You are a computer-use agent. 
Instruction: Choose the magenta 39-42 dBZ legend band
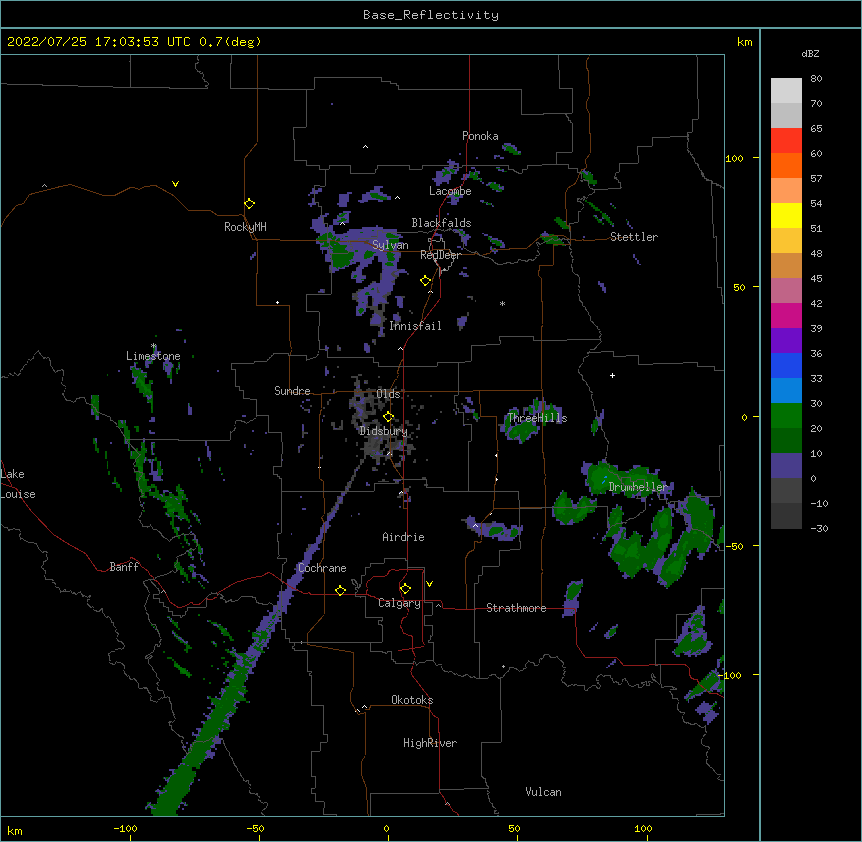[786, 315]
